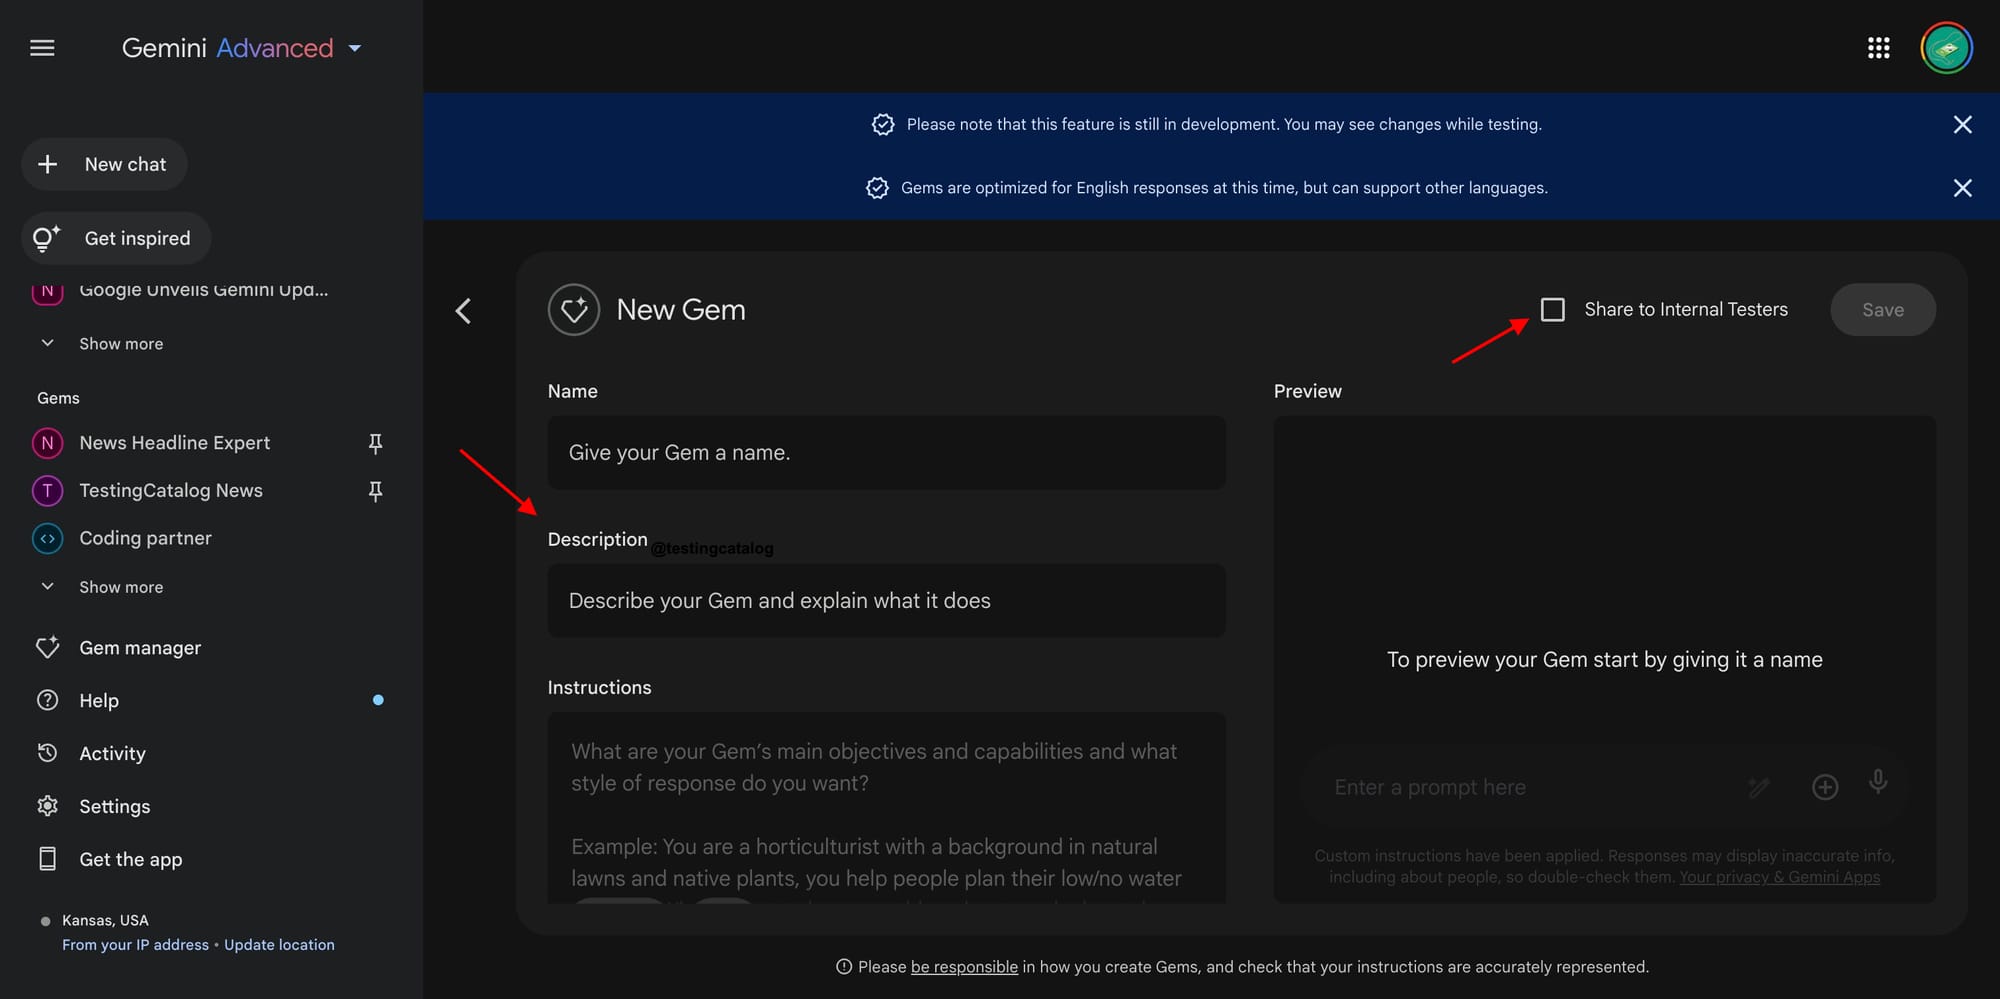Open the hamburger main menu
The height and width of the screenshot is (999, 2000).
(x=42, y=48)
